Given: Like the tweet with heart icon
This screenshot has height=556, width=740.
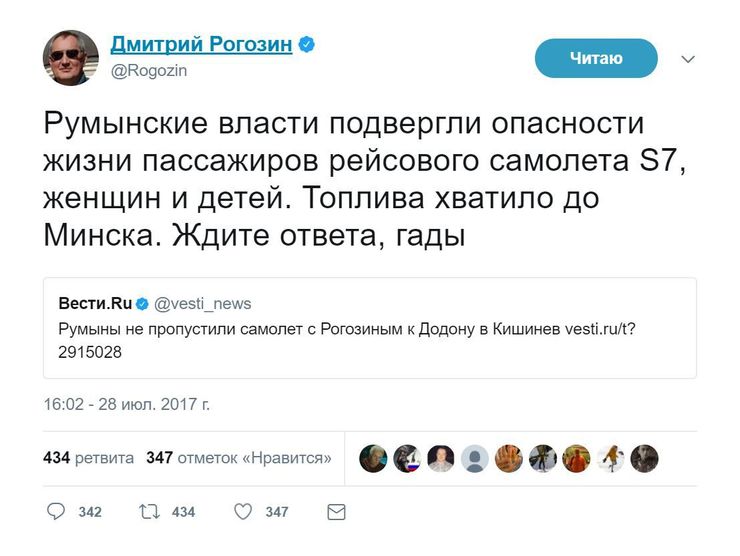Looking at the screenshot, I should tap(243, 511).
